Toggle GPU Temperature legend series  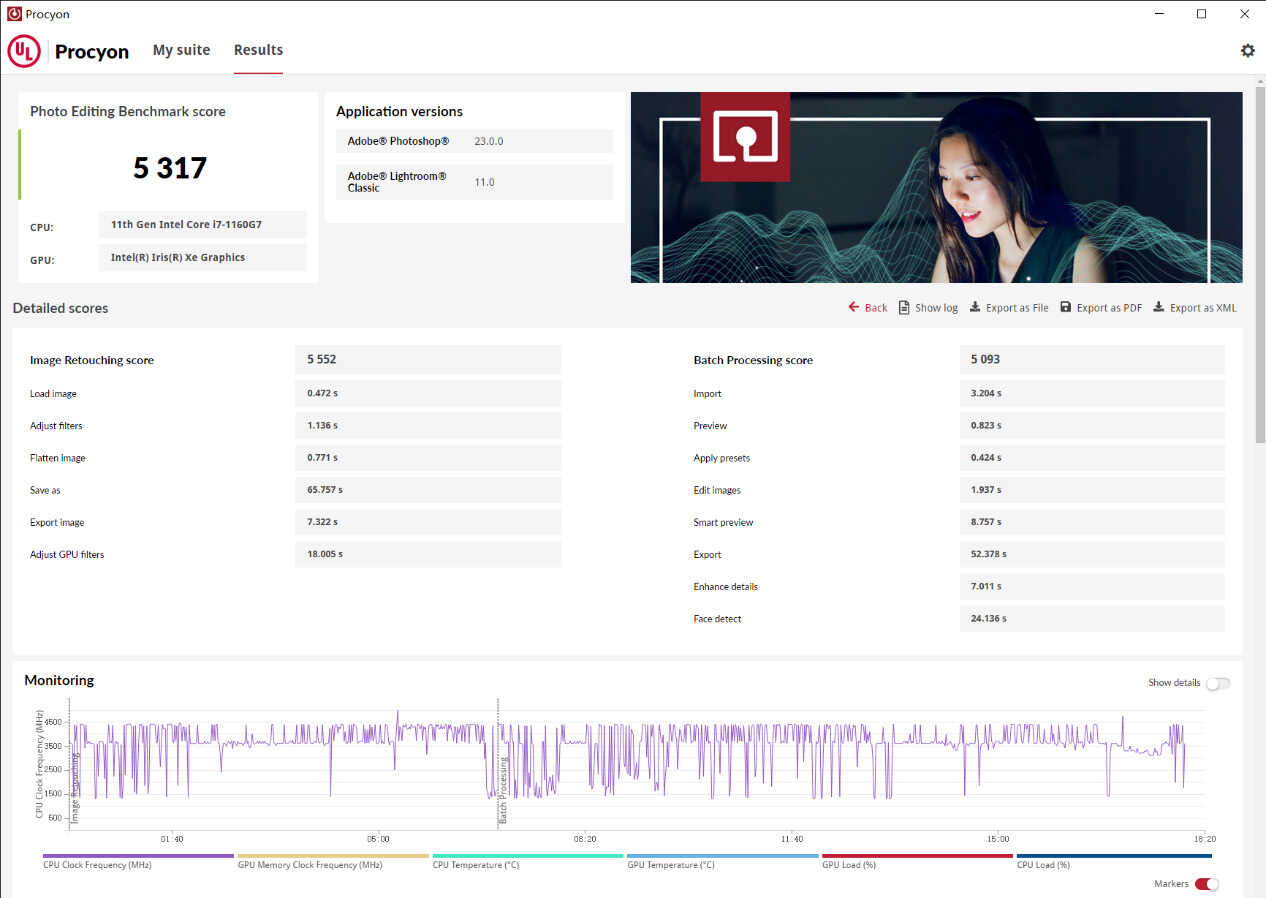pyautogui.click(x=723, y=860)
